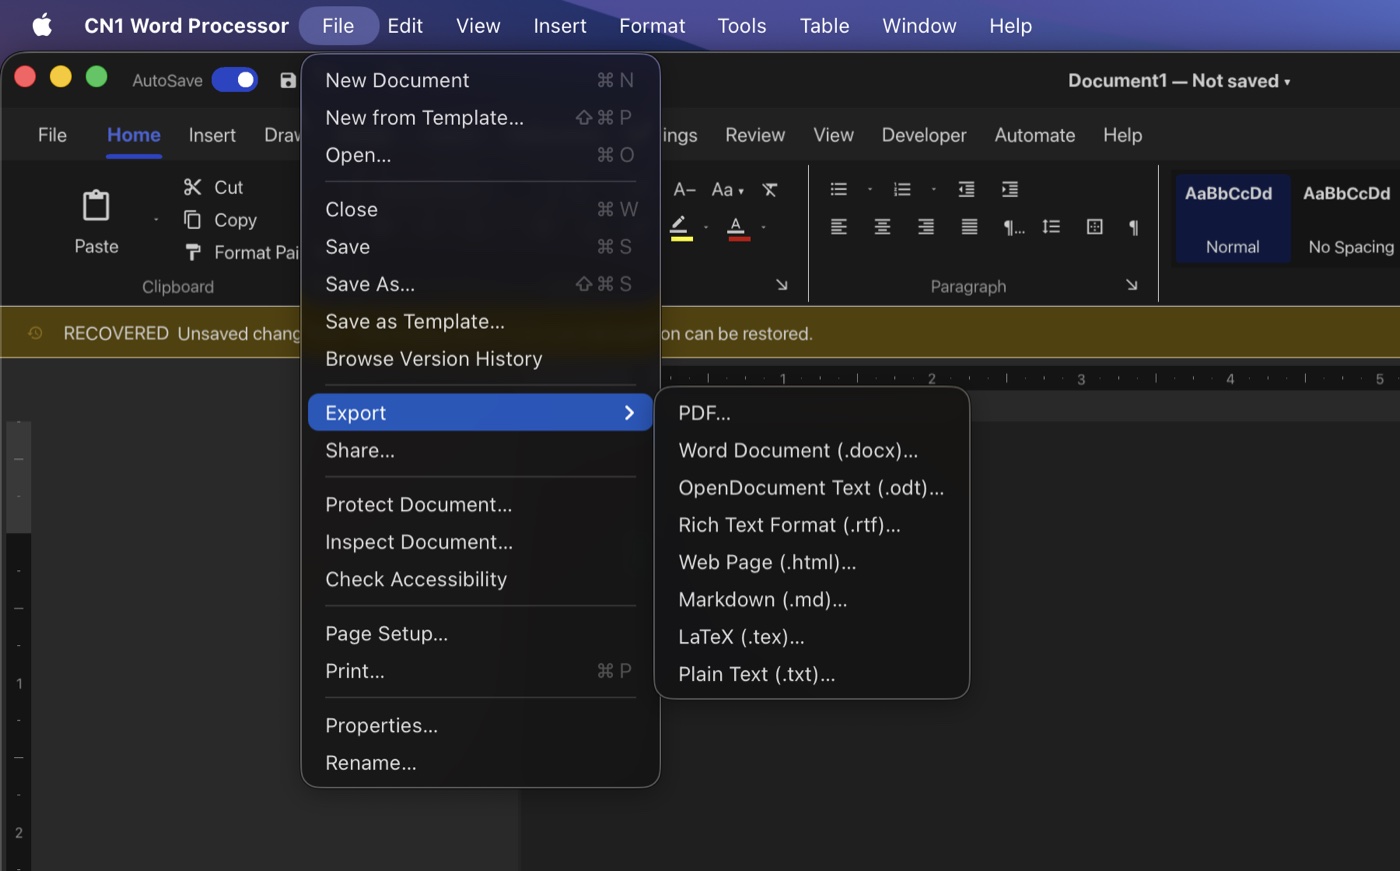
Task: Switch to the Insert ribbon tab
Action: coord(212,135)
